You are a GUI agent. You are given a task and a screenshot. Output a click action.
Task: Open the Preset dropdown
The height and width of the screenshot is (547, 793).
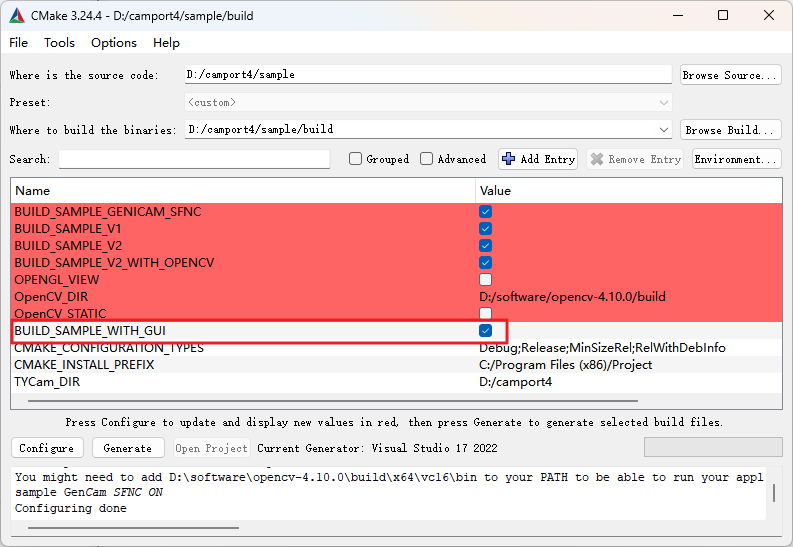coord(664,102)
